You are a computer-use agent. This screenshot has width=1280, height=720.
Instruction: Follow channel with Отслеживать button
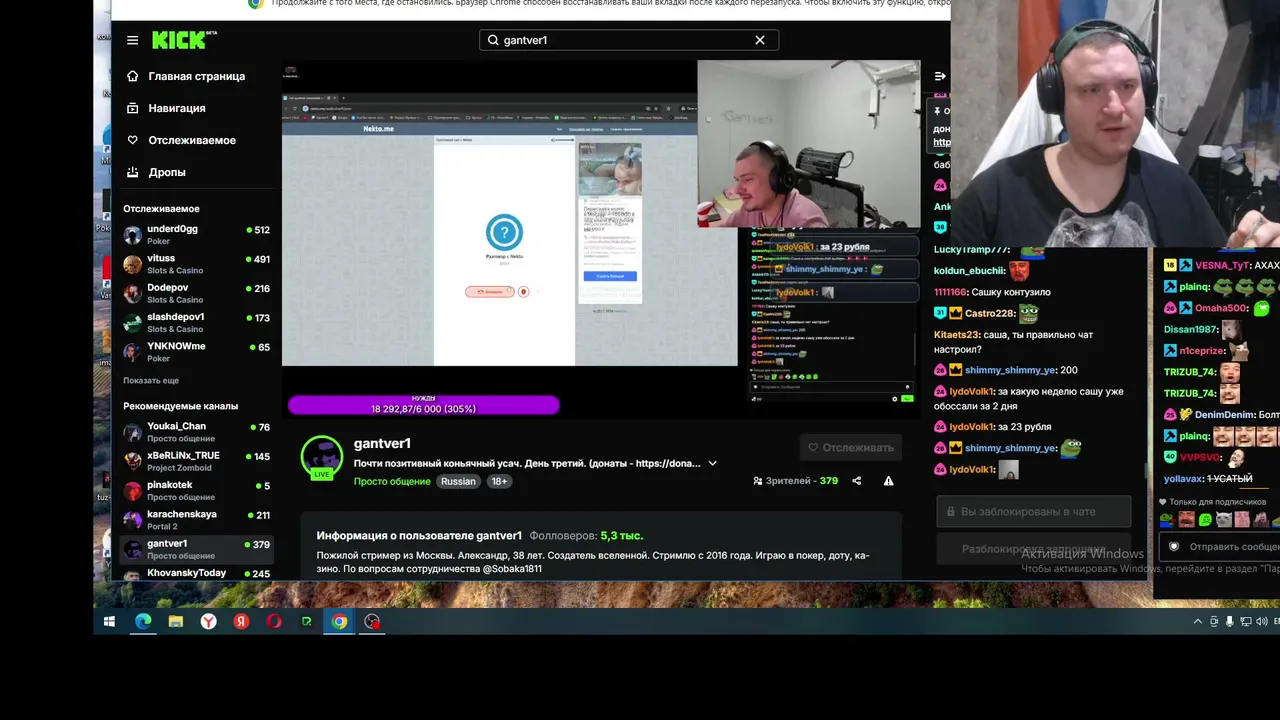pyautogui.click(x=851, y=447)
